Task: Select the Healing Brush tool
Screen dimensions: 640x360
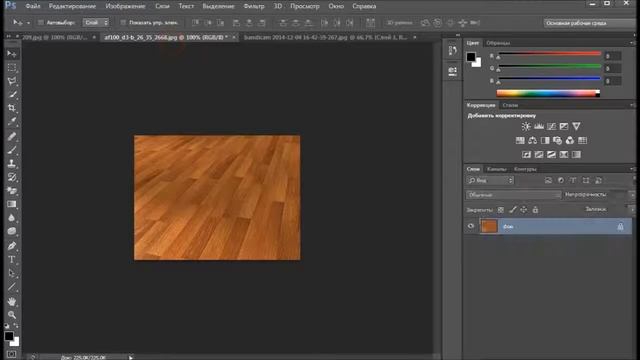Action: coord(11,136)
